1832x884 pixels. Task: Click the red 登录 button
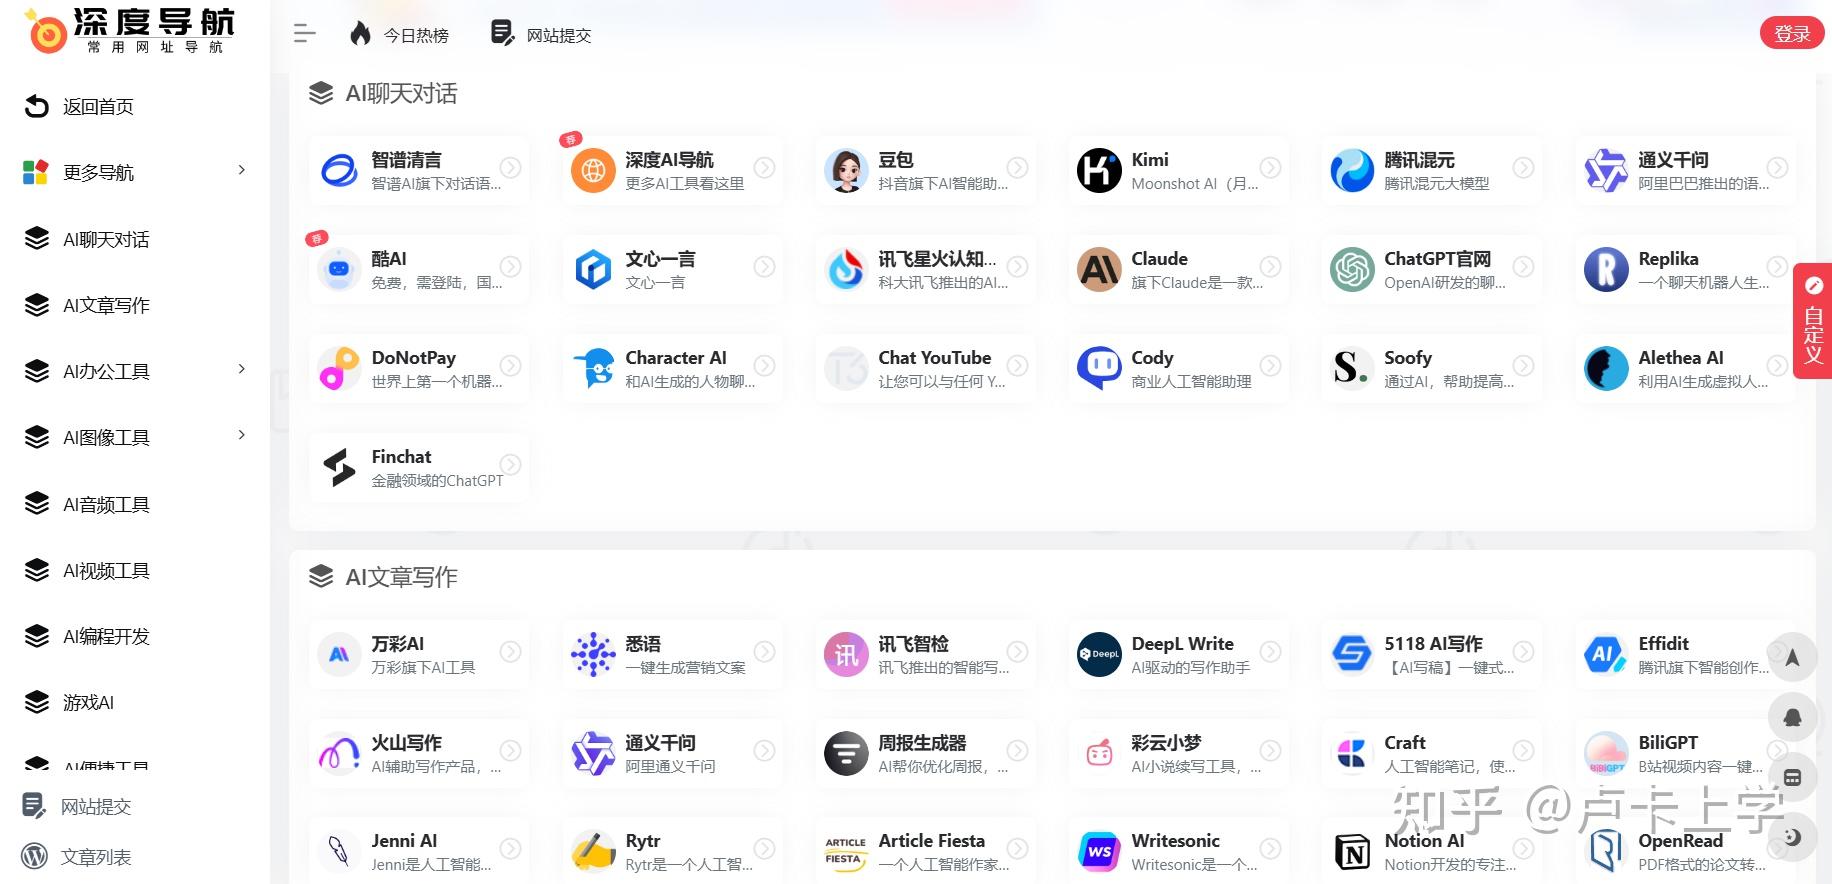[x=1792, y=33]
